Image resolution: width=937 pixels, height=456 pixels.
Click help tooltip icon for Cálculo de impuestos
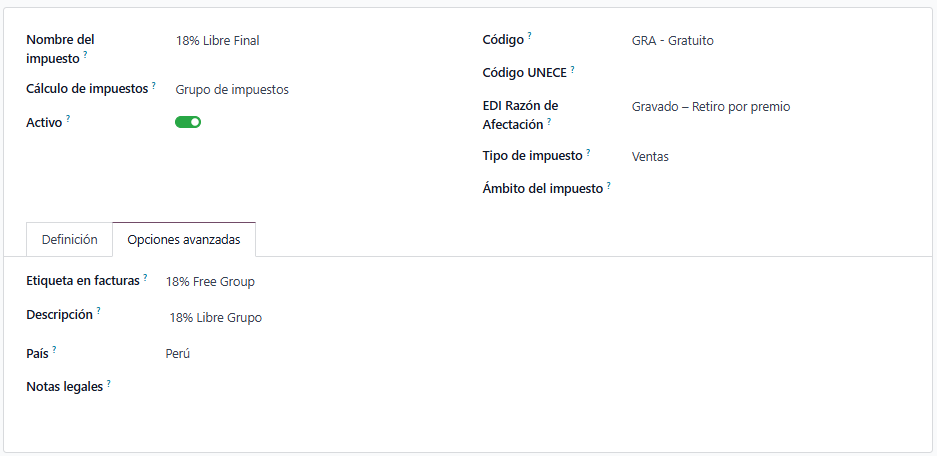point(154,86)
